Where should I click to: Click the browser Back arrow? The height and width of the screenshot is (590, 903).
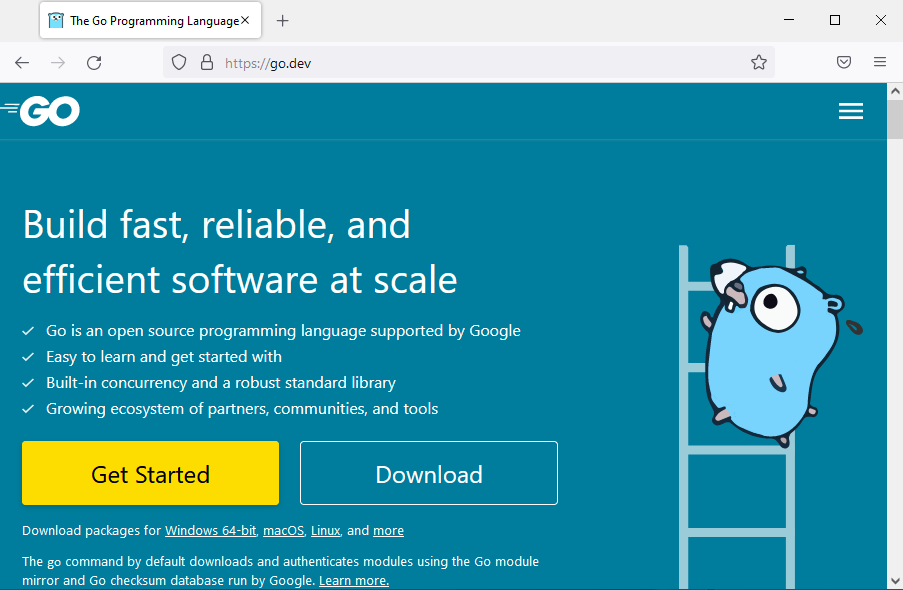click(x=22, y=63)
